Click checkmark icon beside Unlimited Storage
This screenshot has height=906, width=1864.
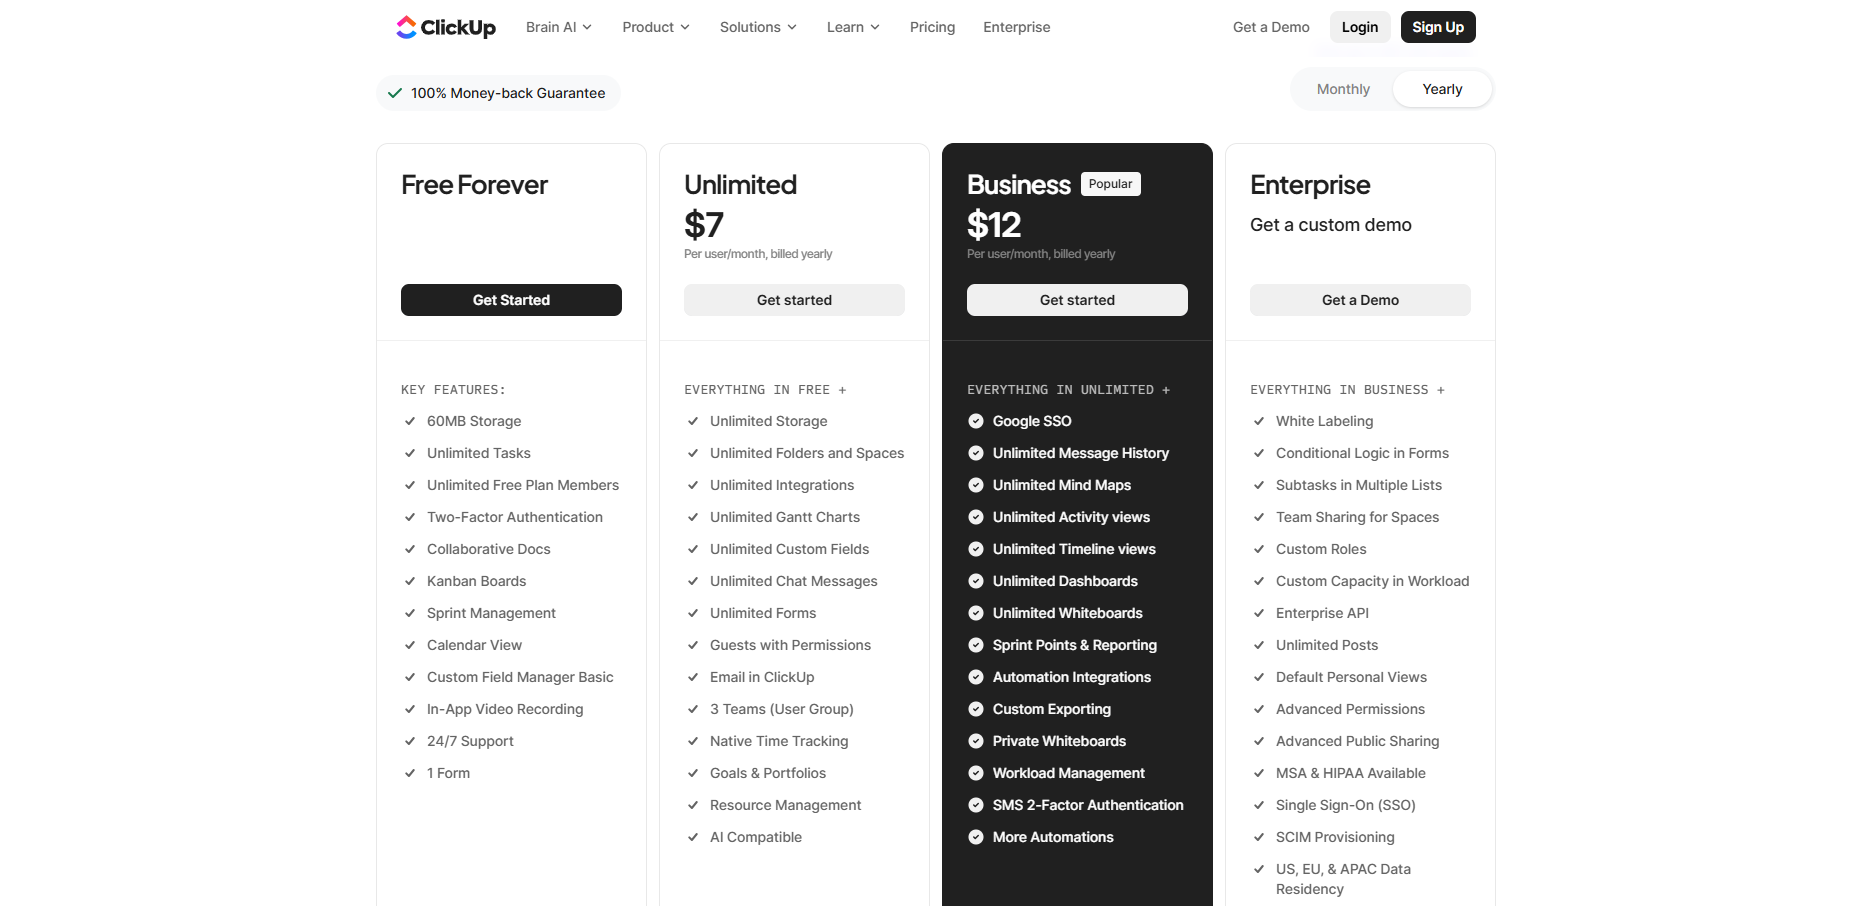coord(693,421)
